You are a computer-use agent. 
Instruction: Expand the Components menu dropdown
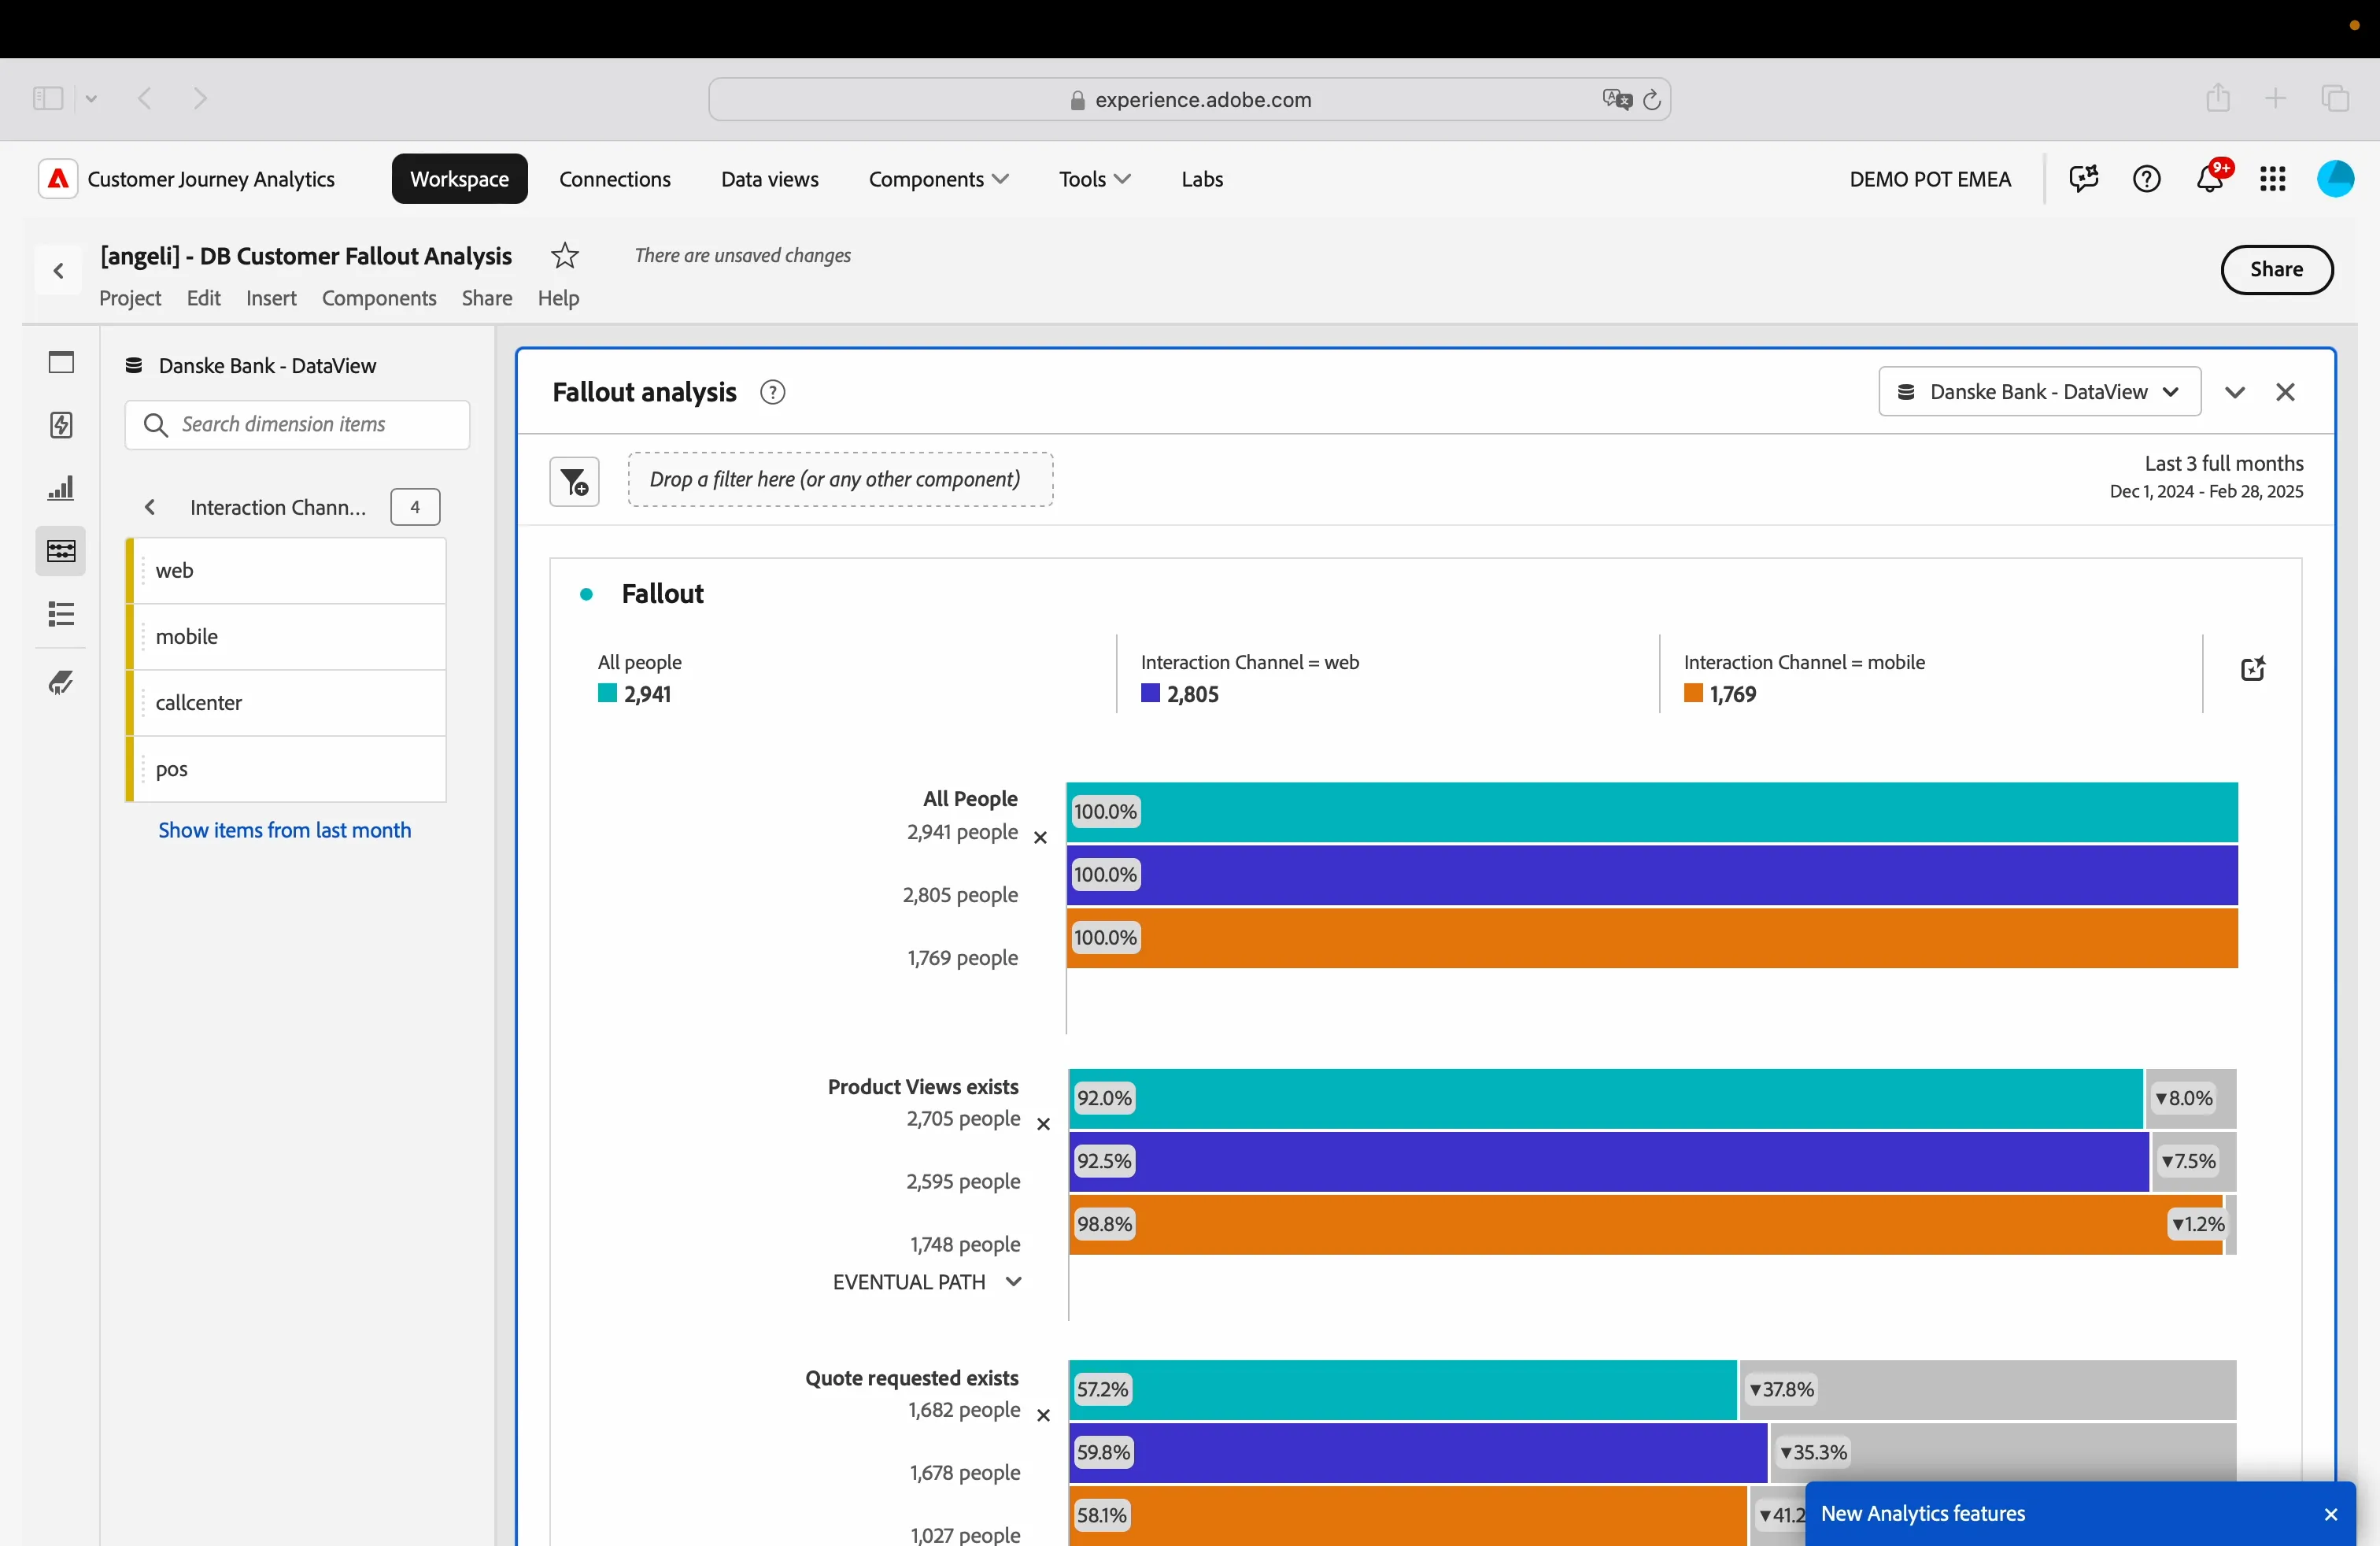(938, 179)
